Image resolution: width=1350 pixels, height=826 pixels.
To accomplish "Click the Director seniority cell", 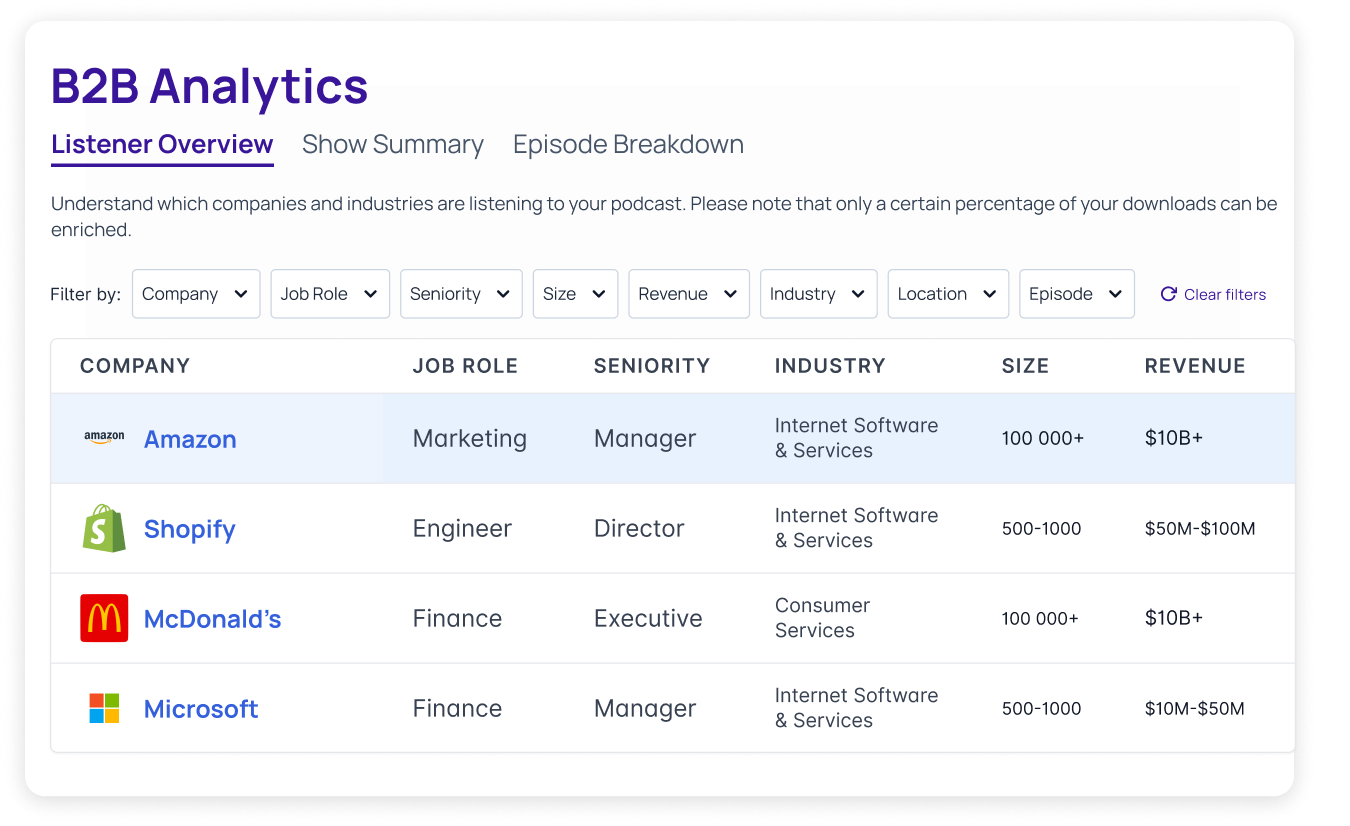I will pyautogui.click(x=639, y=529).
